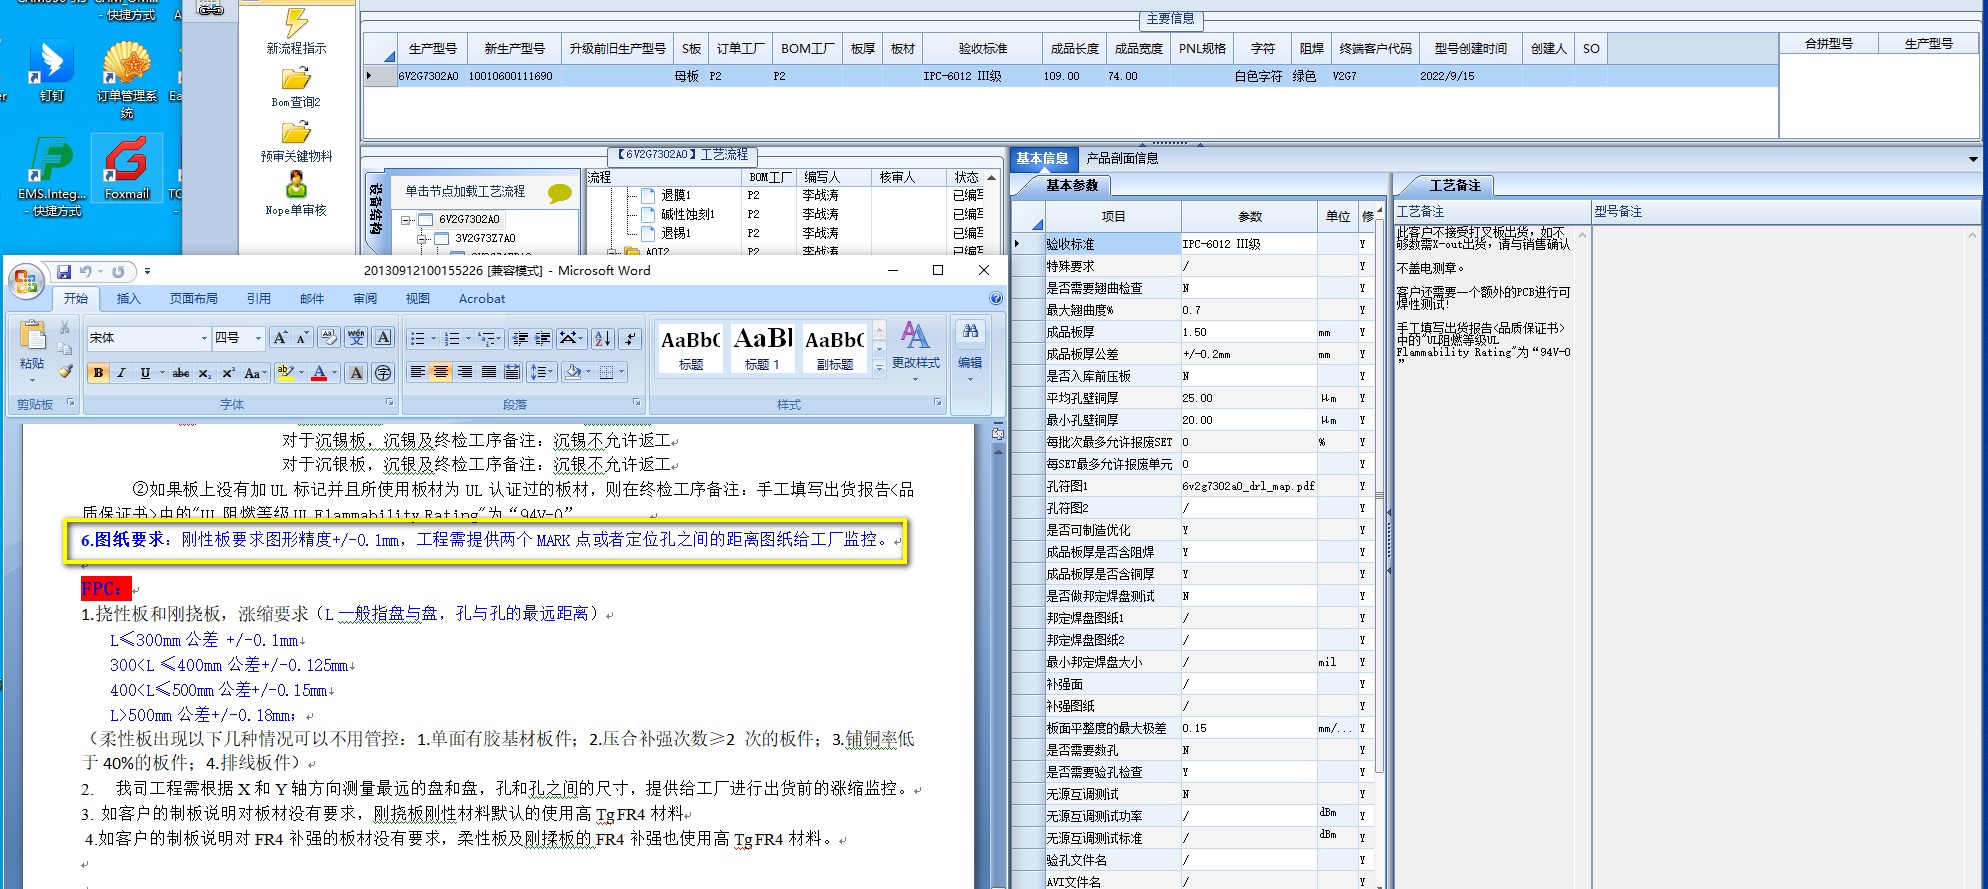
Task: Toggle Italic formatting in Word
Action: 121,373
